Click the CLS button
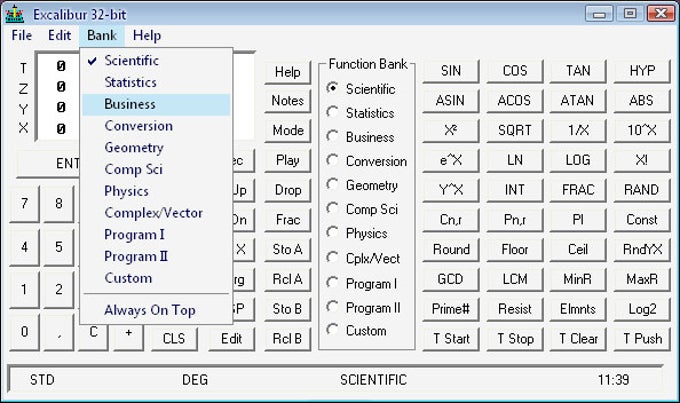The height and width of the screenshot is (403, 680). tap(174, 339)
